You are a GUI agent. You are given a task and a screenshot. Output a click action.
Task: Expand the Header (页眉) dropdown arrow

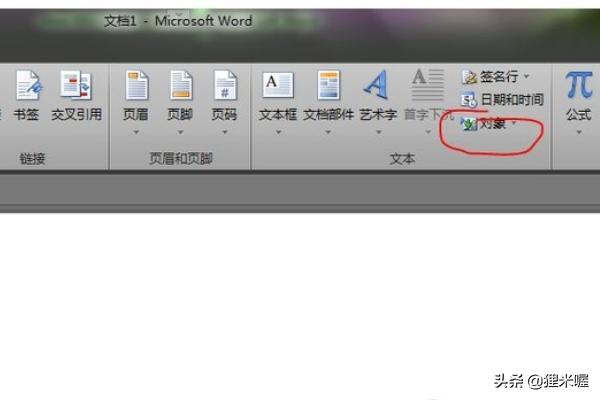(x=136, y=132)
